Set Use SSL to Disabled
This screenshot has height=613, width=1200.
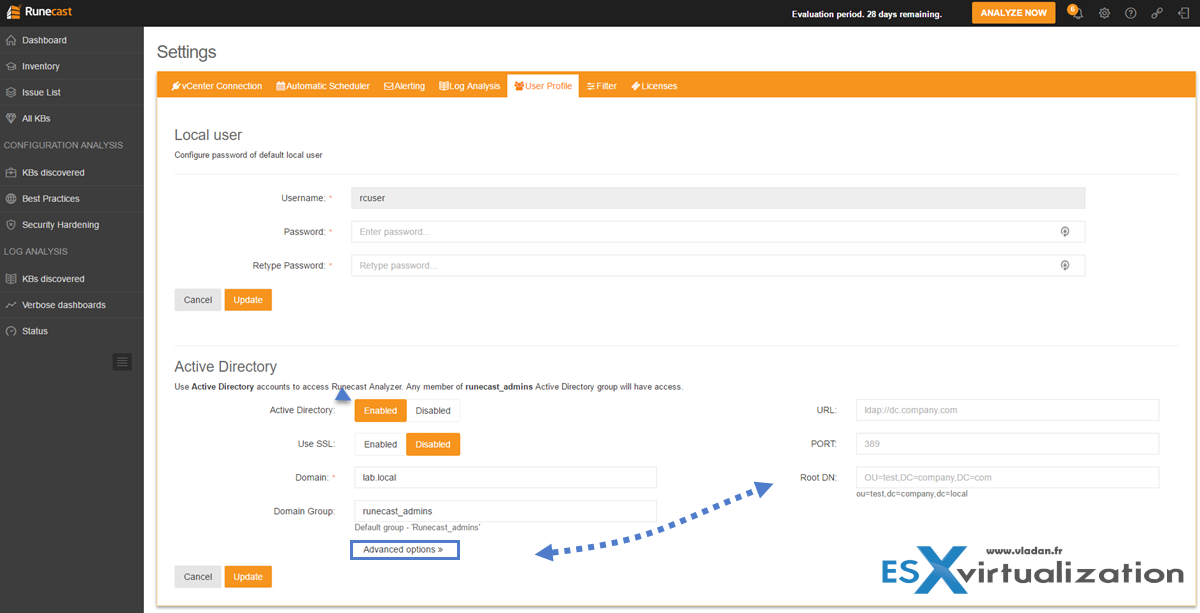pos(433,444)
